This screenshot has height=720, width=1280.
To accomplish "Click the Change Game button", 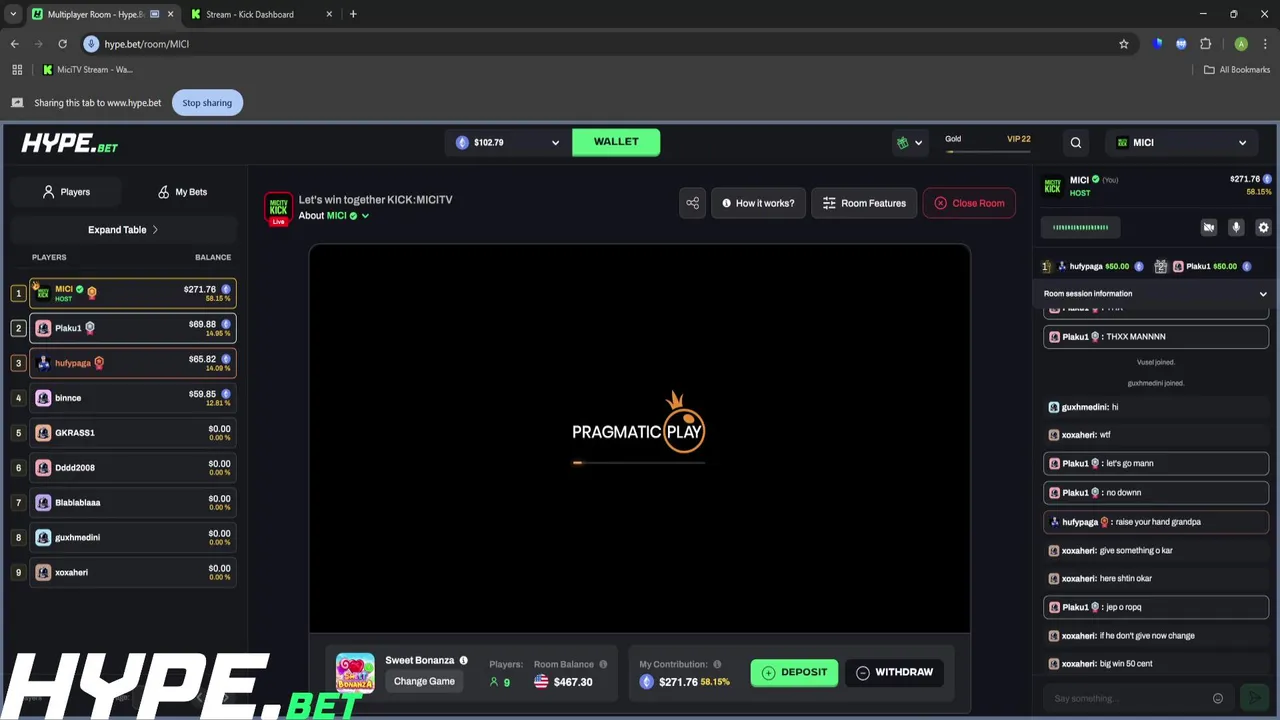I will [424, 682].
